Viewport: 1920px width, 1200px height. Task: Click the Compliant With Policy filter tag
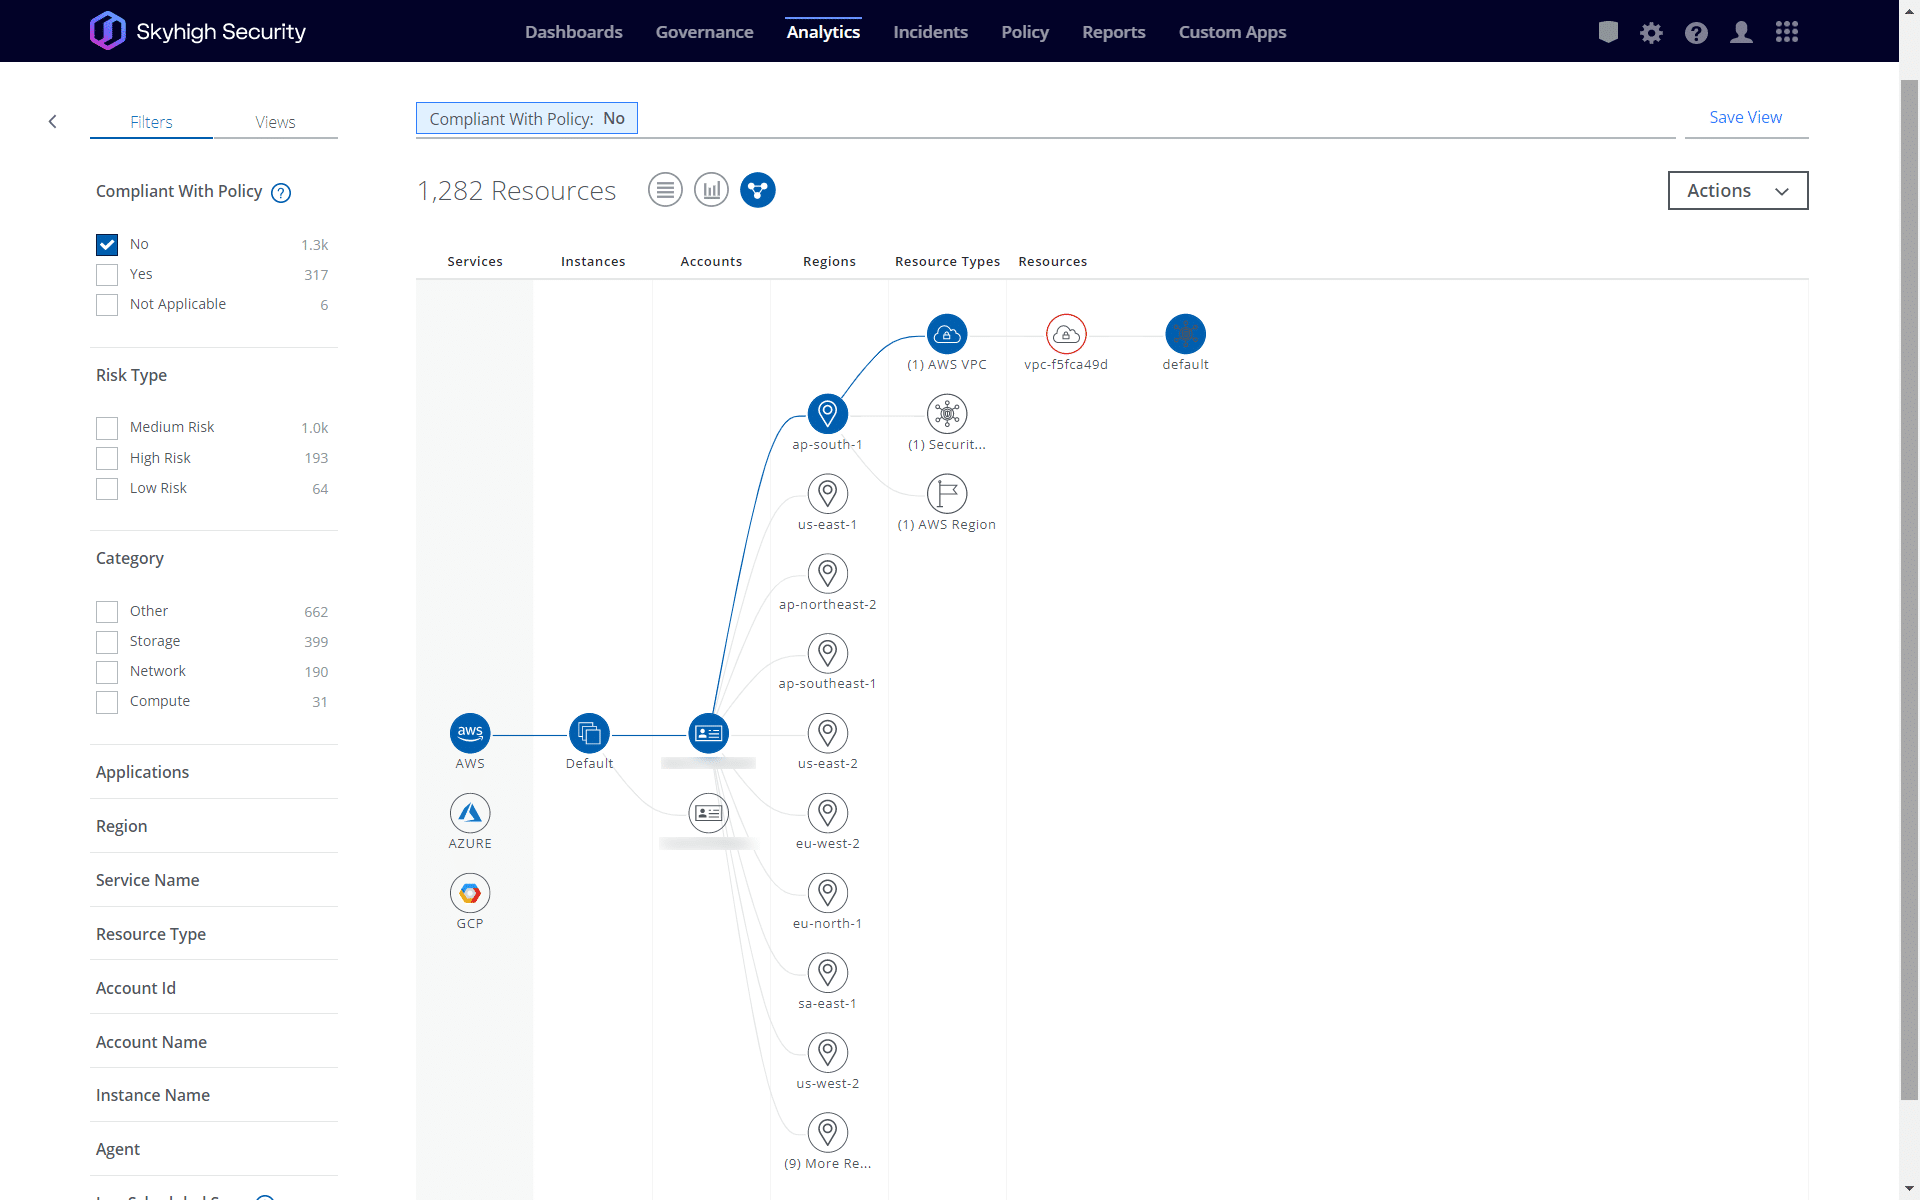tap(527, 119)
